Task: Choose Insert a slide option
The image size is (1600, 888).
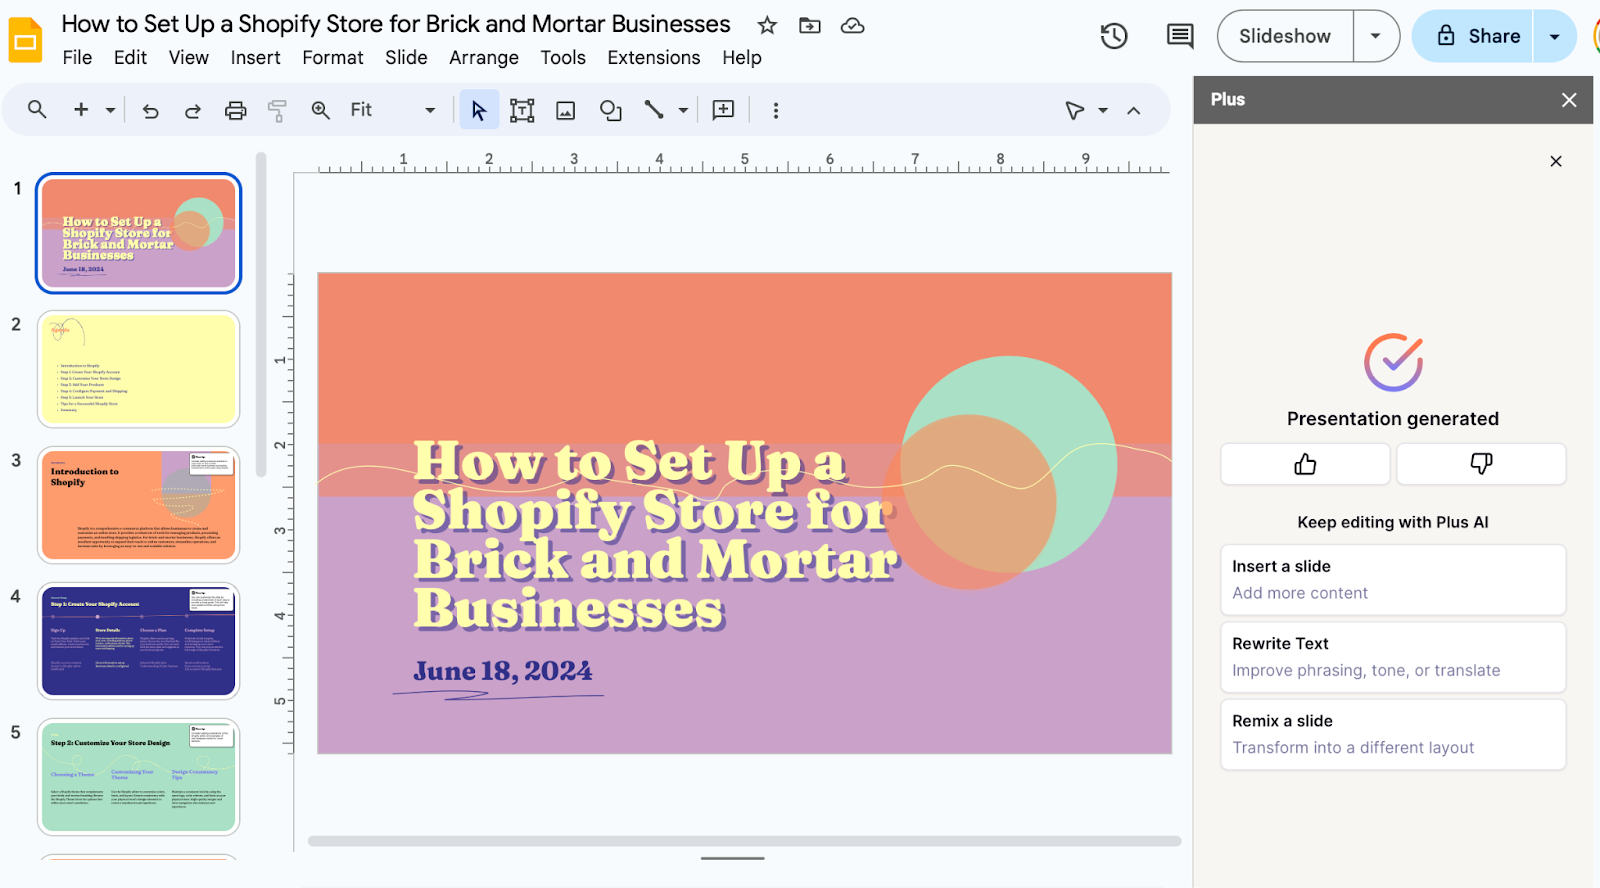Action: click(1393, 580)
